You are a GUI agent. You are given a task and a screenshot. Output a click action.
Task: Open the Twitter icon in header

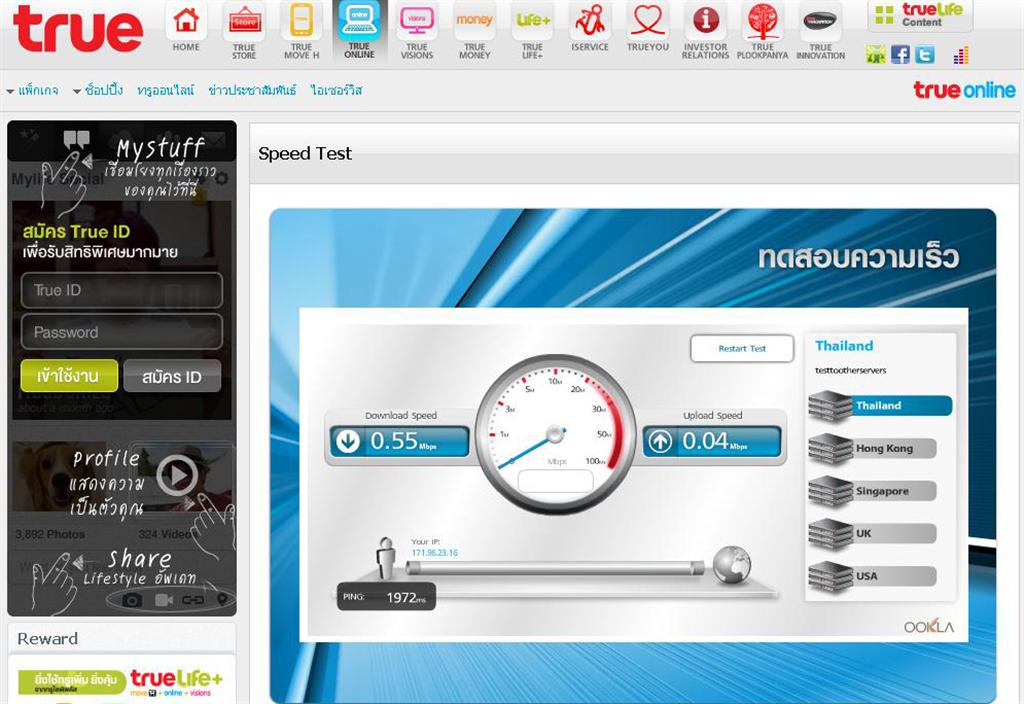point(925,55)
